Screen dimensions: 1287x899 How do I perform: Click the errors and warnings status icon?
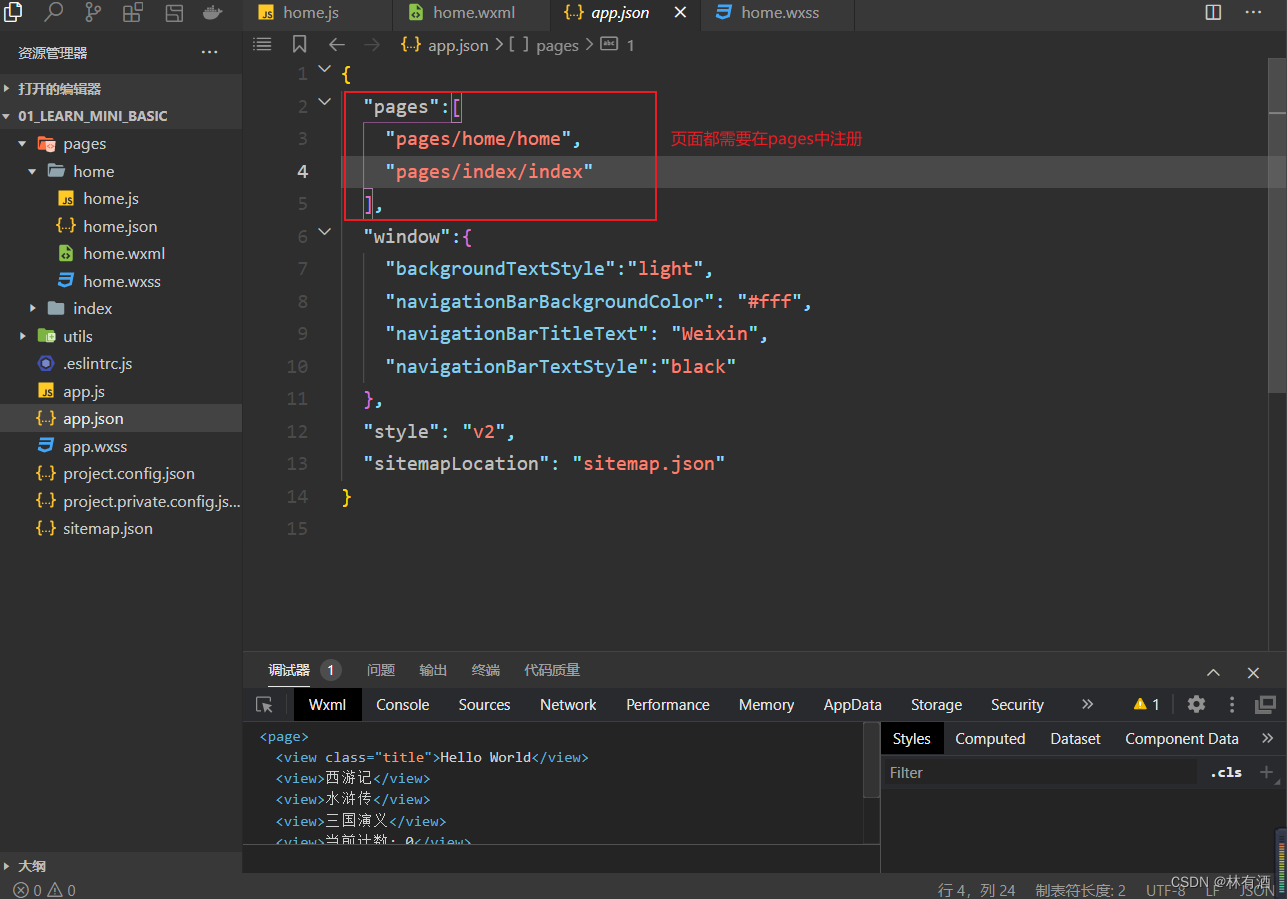pyautogui.click(x=44, y=889)
